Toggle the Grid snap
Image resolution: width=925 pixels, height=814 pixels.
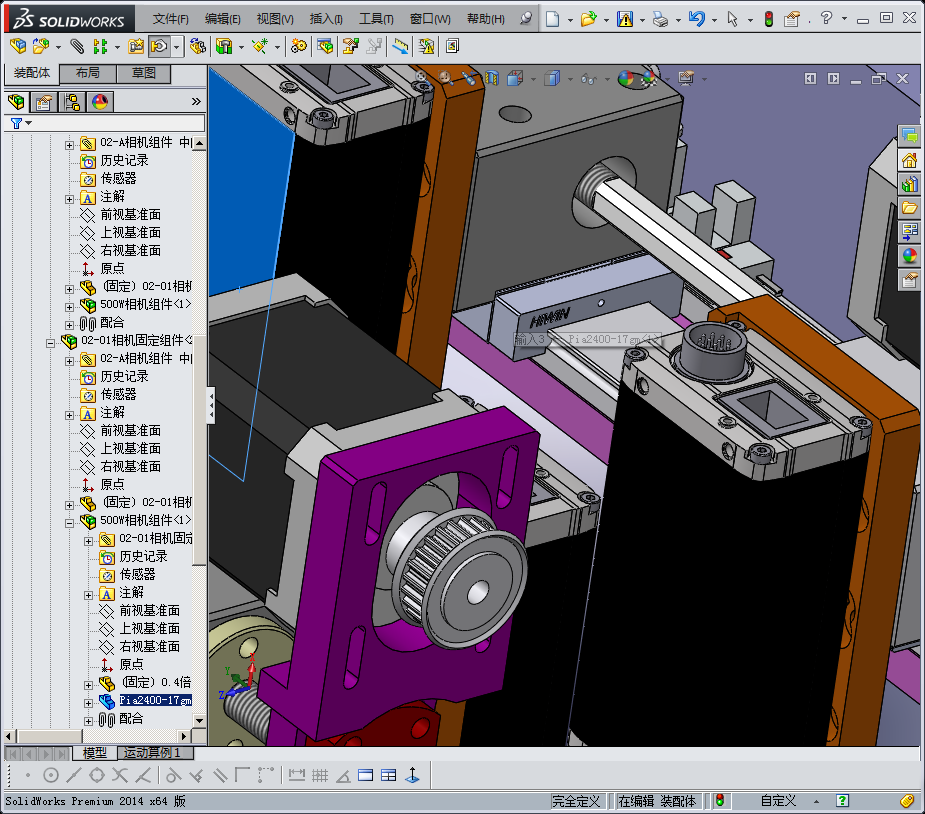[x=320, y=775]
